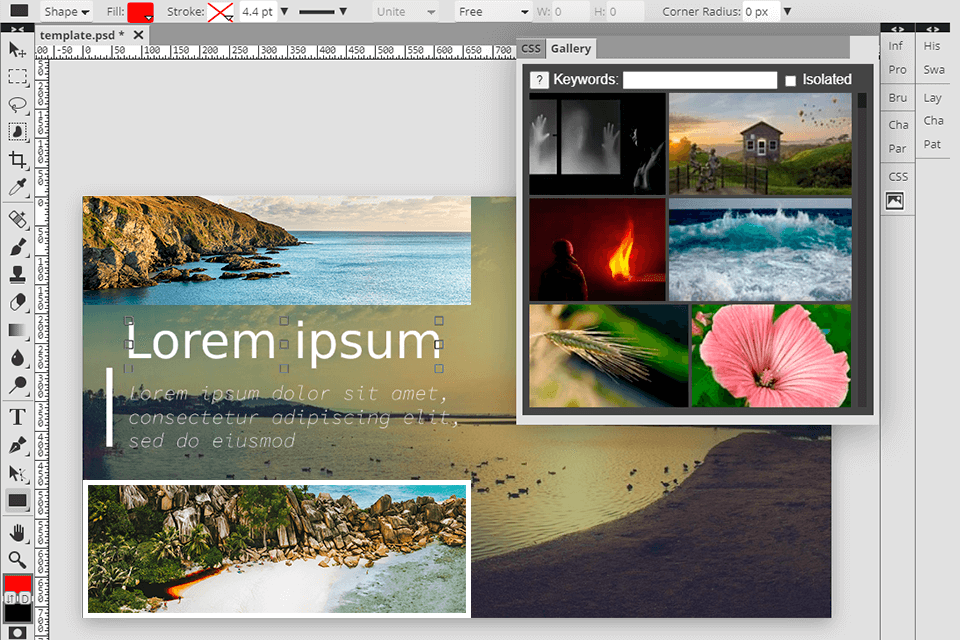
Task: Select the Move tool
Action: [x=17, y=49]
